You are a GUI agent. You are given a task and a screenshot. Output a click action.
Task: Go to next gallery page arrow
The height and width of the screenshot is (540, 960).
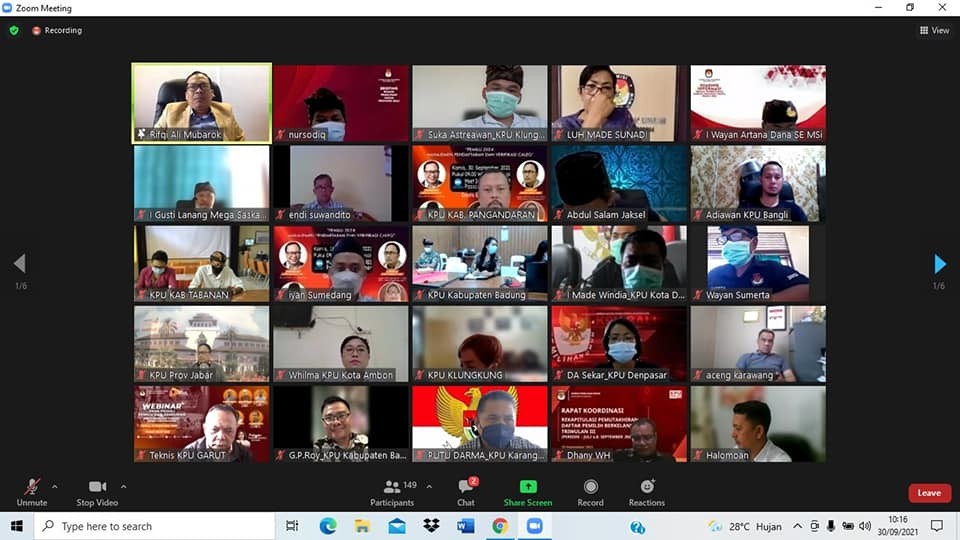939,264
